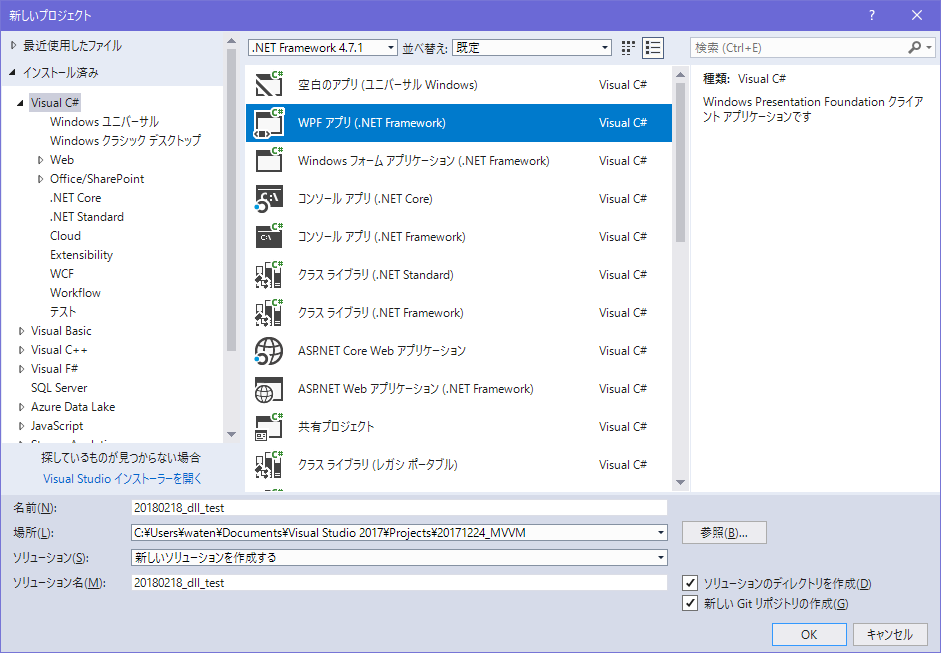This screenshot has height=653, width=941.
Task: Click the template list scroll down arrow
Action: [x=680, y=482]
